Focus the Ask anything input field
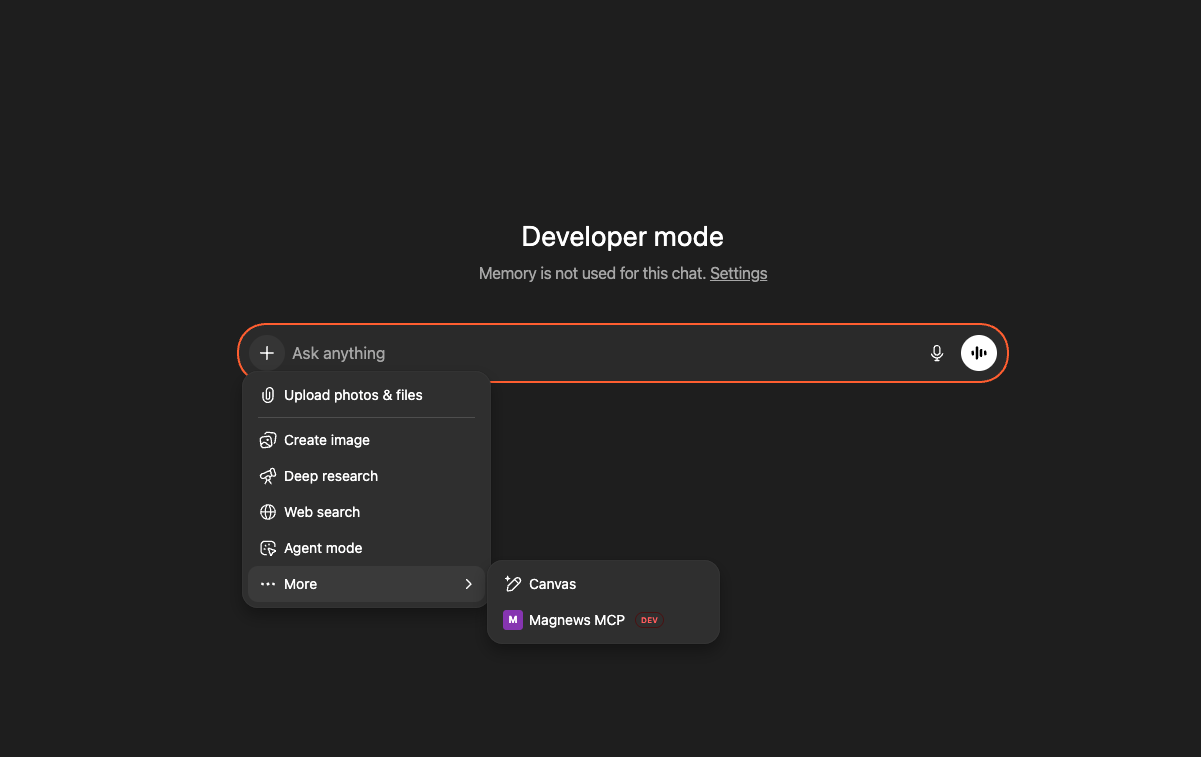The height and width of the screenshot is (757, 1201). (600, 353)
